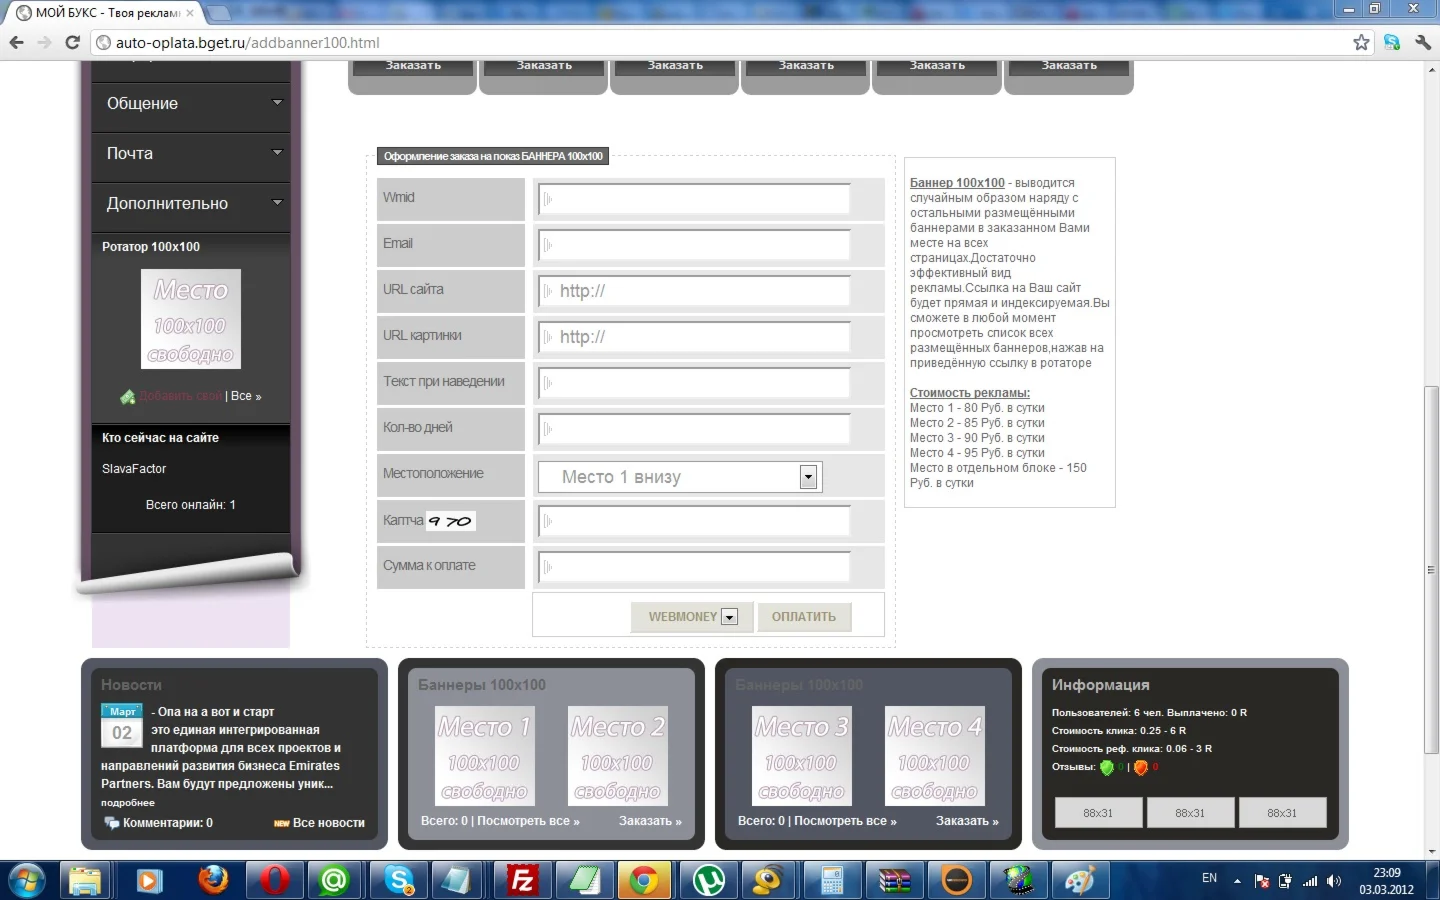Focus the Кол-во дней field
The height and width of the screenshot is (900, 1440).
coord(694,429)
